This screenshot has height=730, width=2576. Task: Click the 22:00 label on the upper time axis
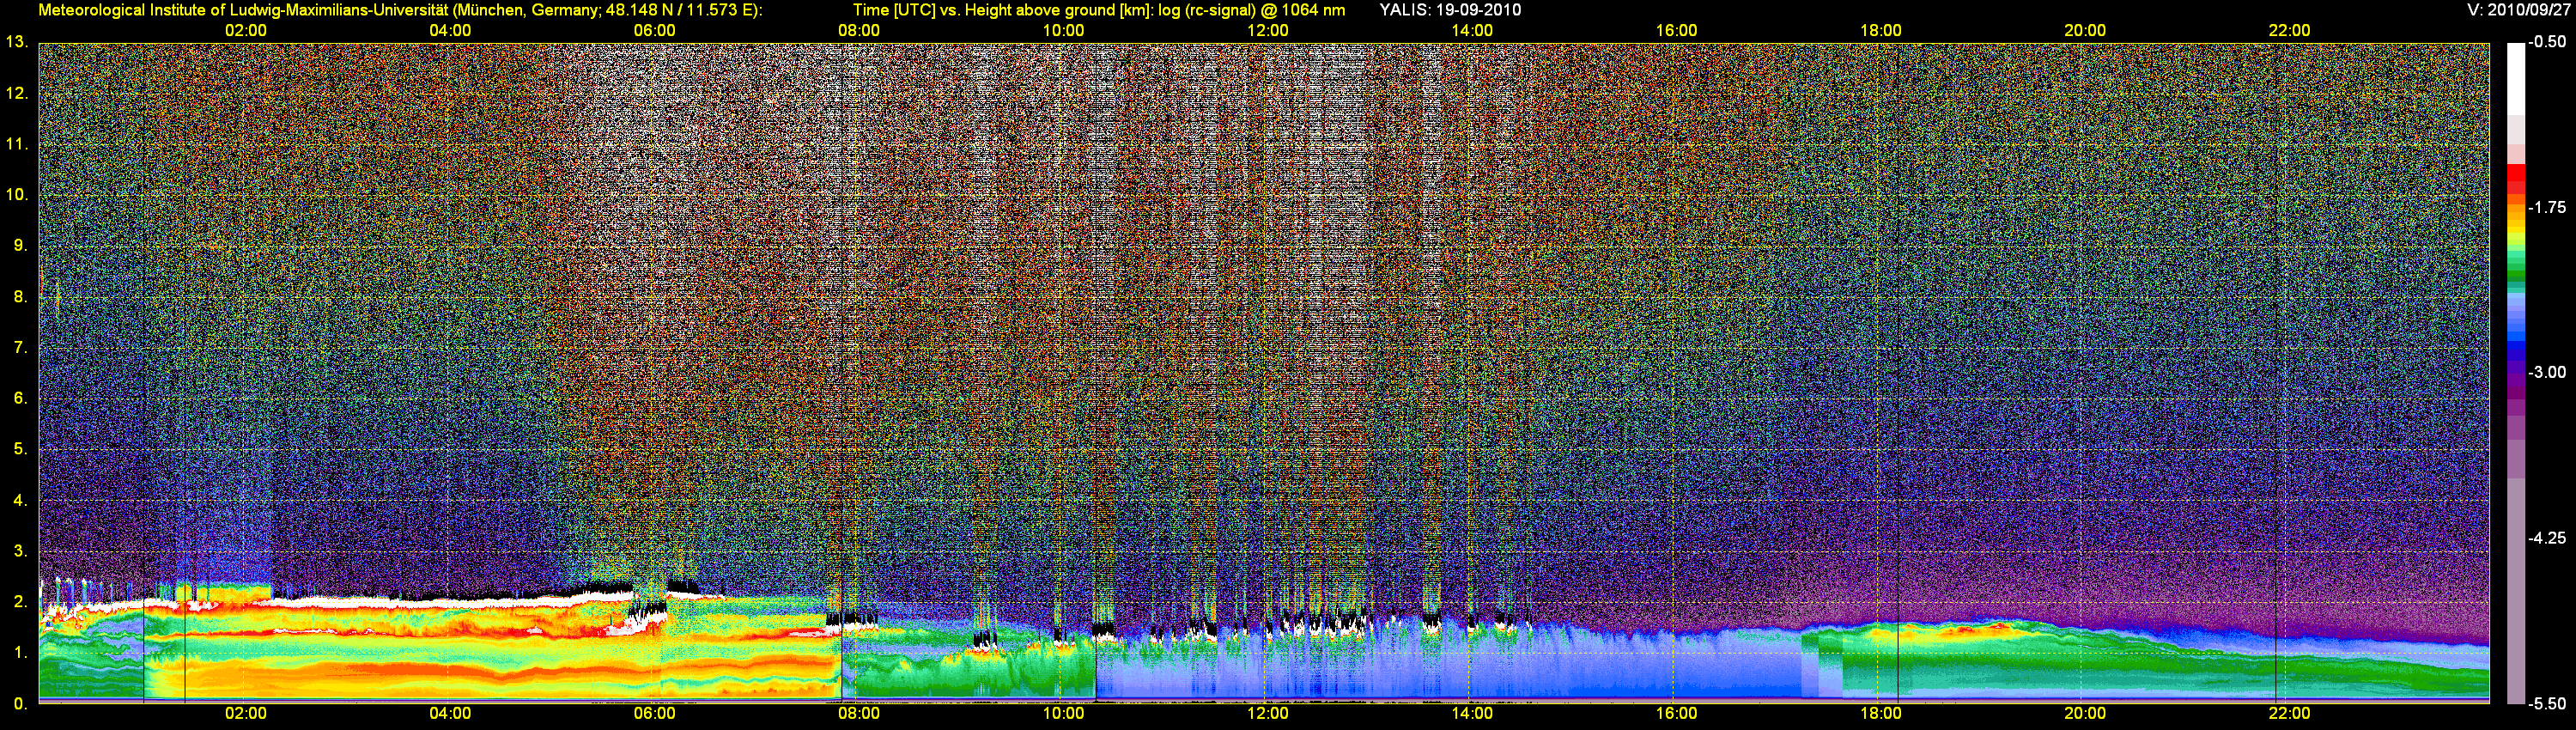click(x=2289, y=31)
